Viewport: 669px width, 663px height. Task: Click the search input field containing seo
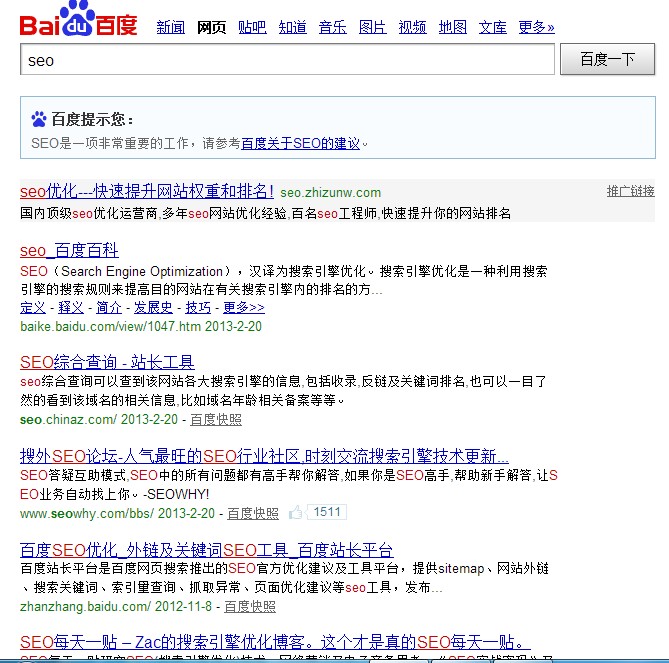pyautogui.click(x=287, y=60)
